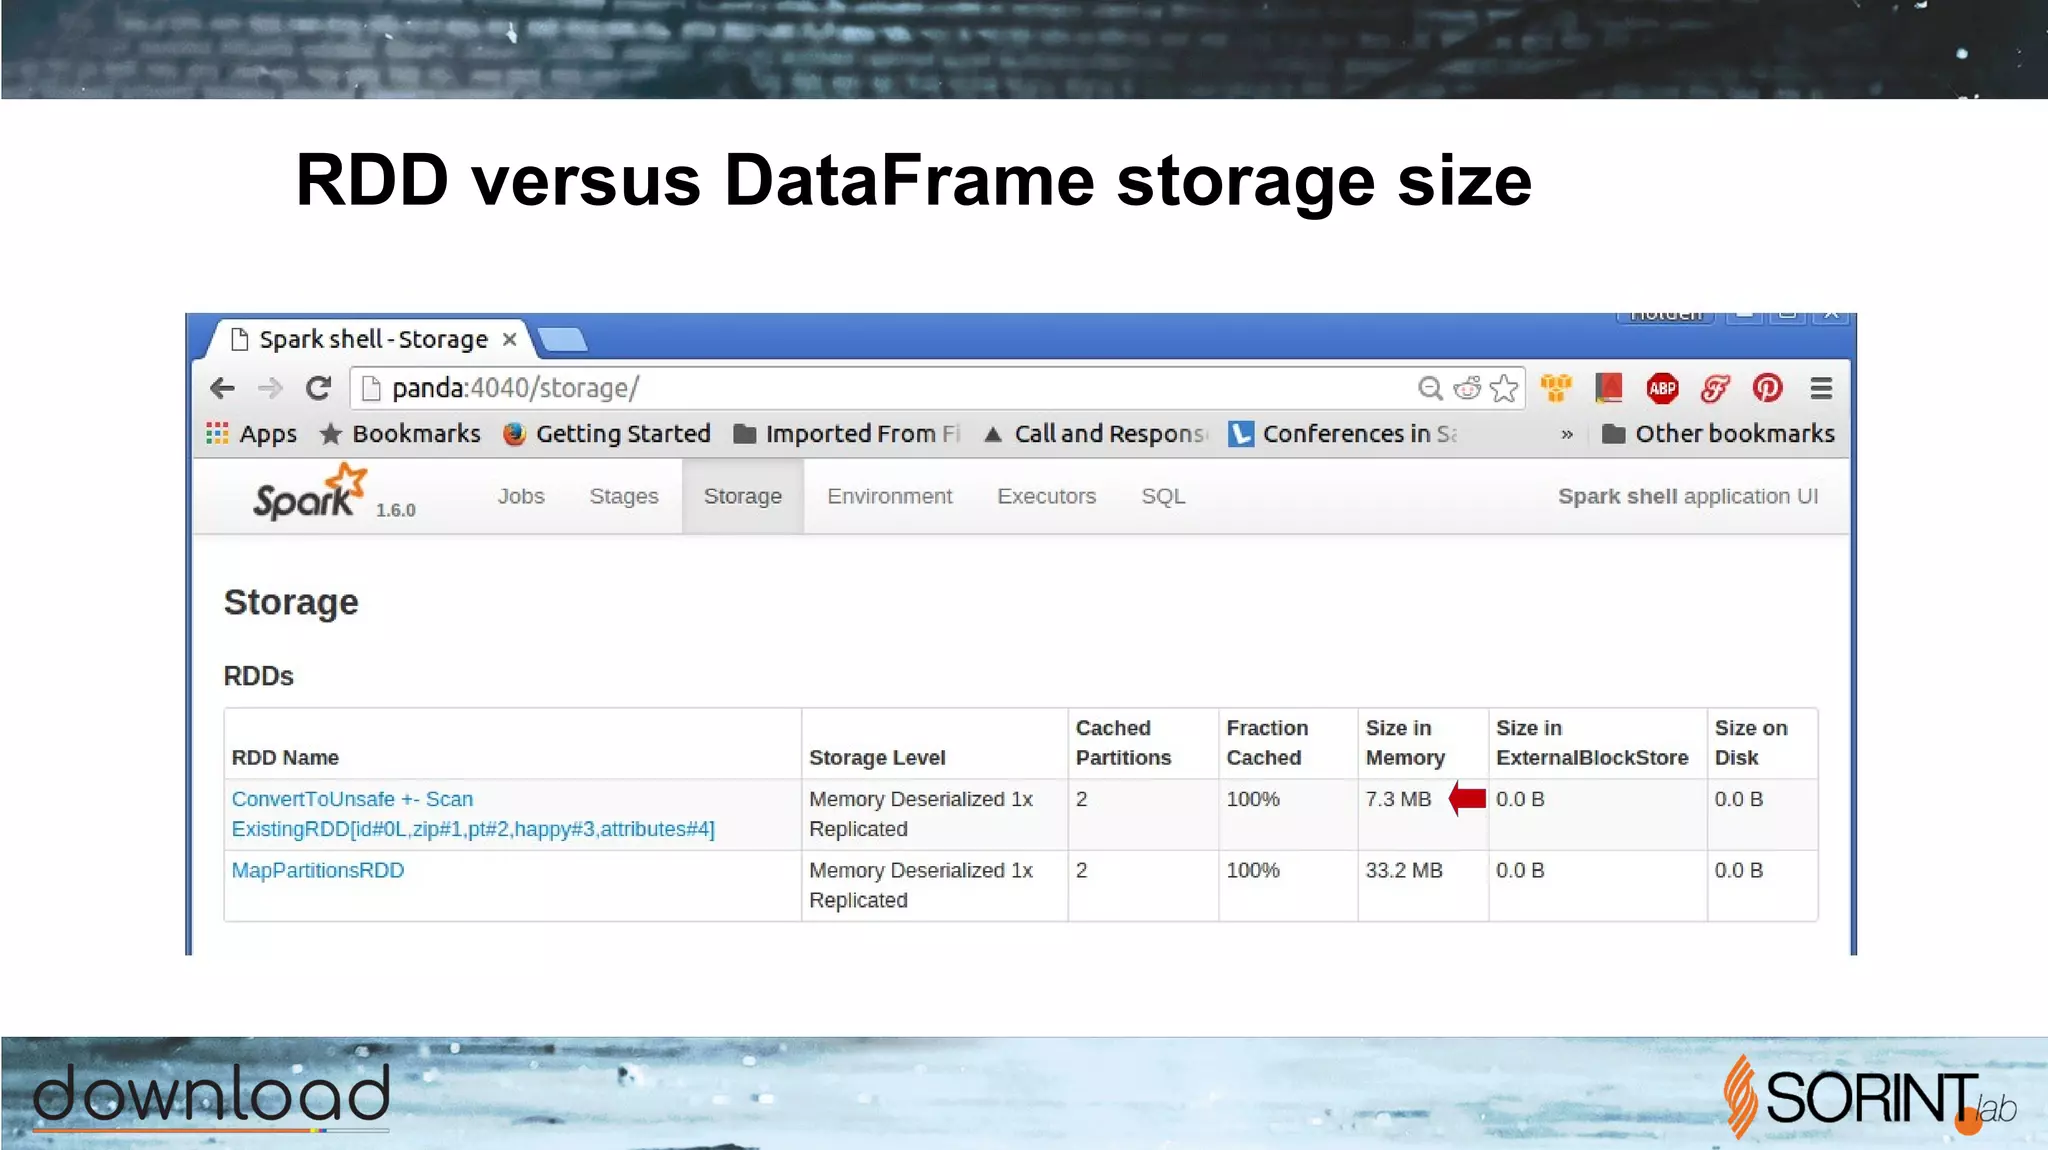Close the Spark shell - Storage tab
Viewport: 2048px width, 1150px height.
point(509,339)
